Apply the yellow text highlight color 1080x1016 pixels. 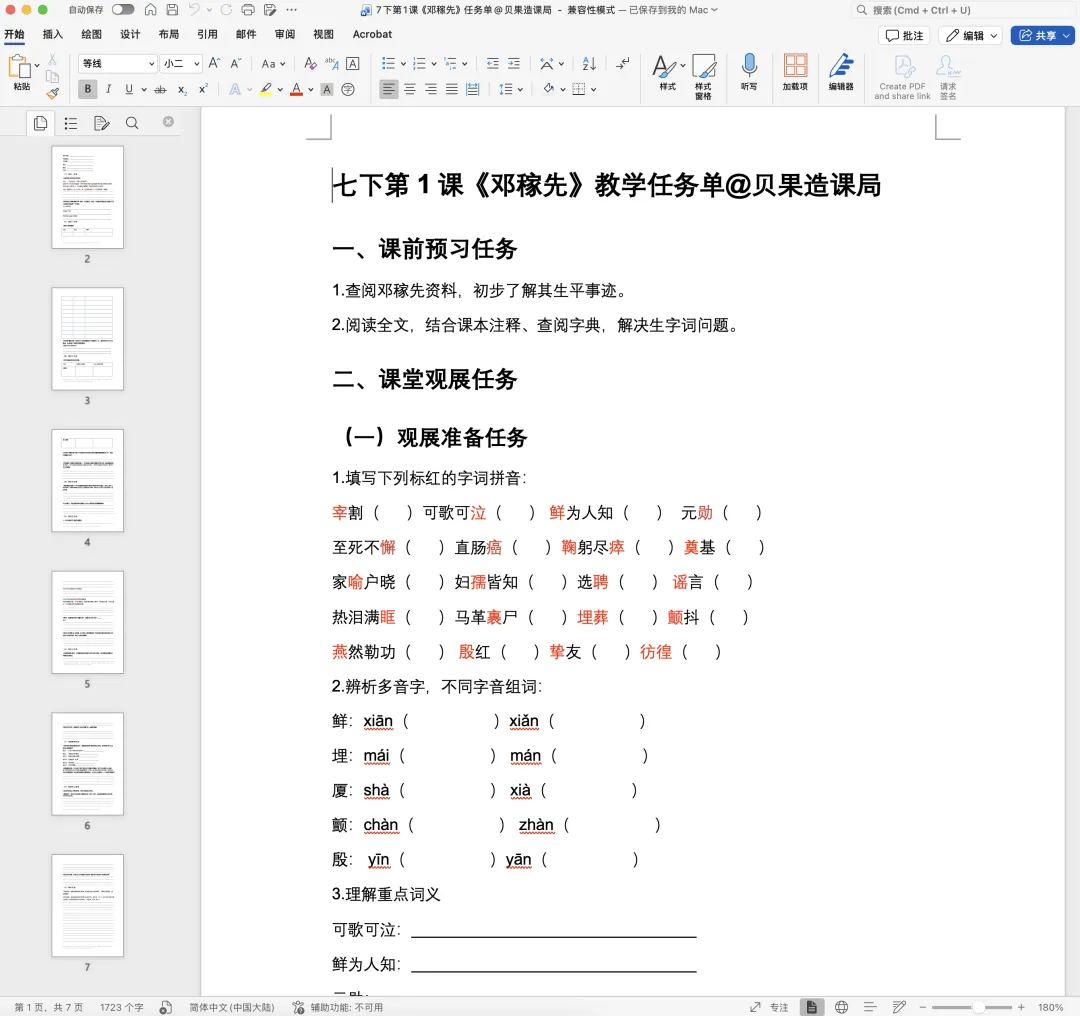(266, 89)
